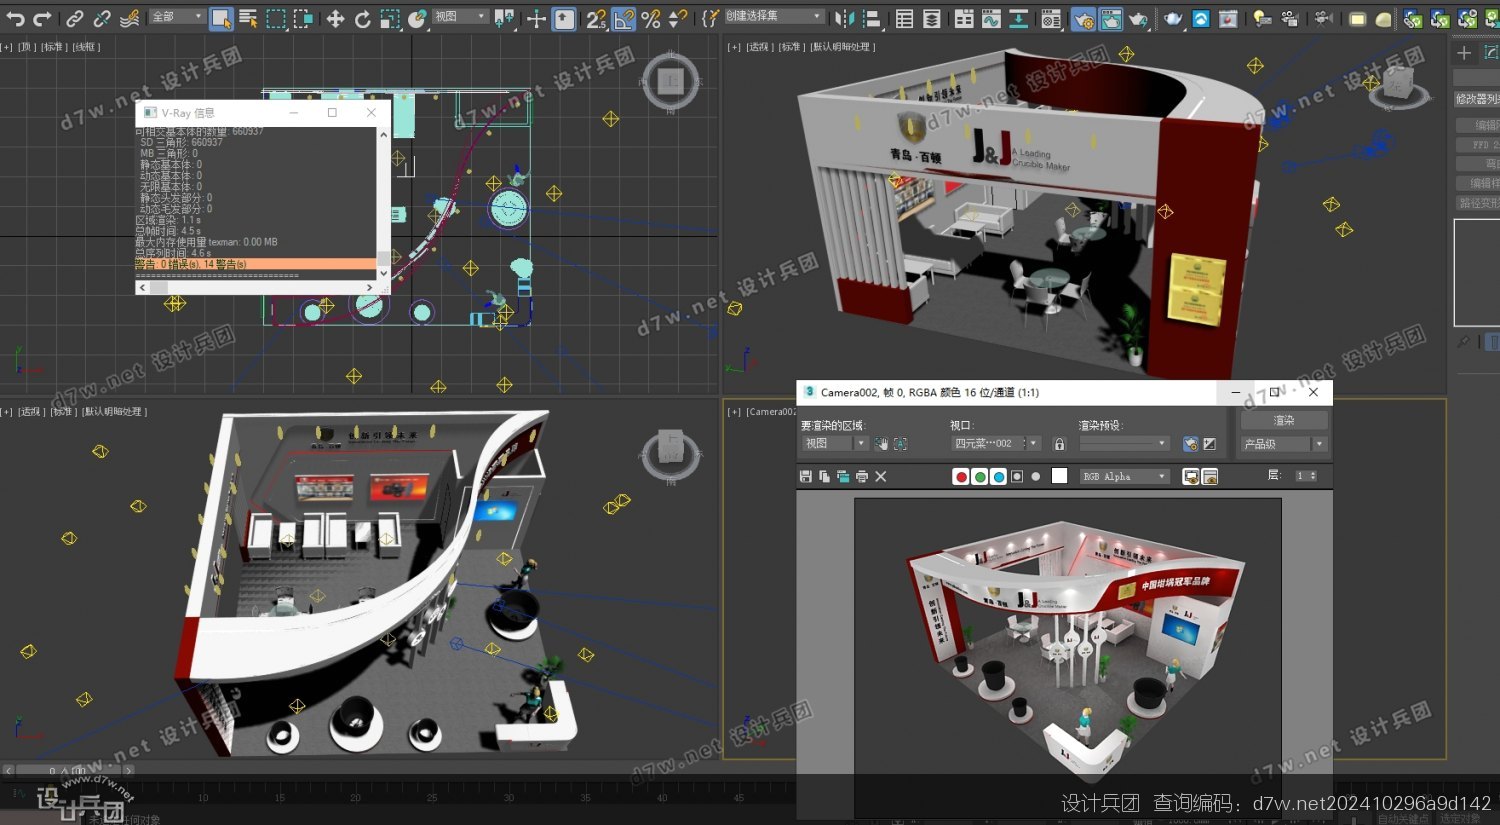This screenshot has width=1500, height=825.
Task: Open the RGB Alpha channel dropdown
Action: click(x=1125, y=476)
